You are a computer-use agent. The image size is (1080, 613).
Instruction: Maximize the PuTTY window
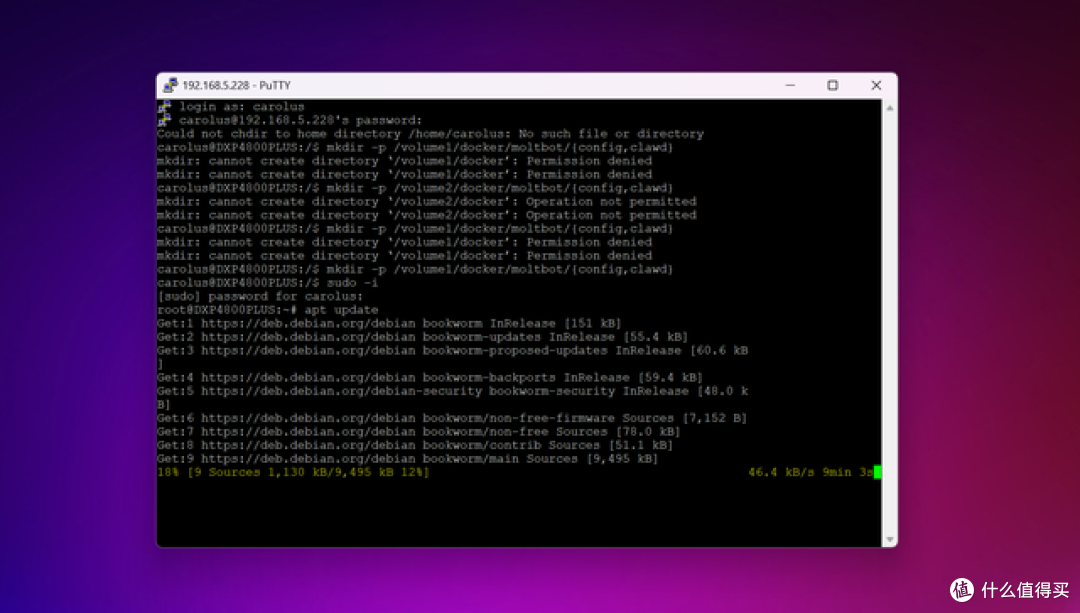click(833, 85)
